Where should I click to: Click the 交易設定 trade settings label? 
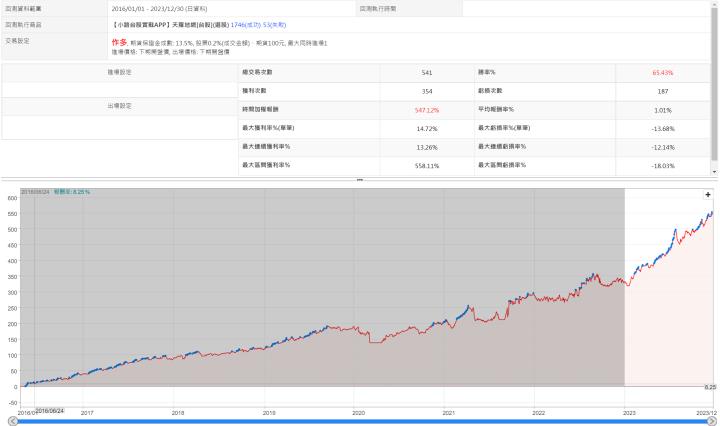tap(20, 41)
